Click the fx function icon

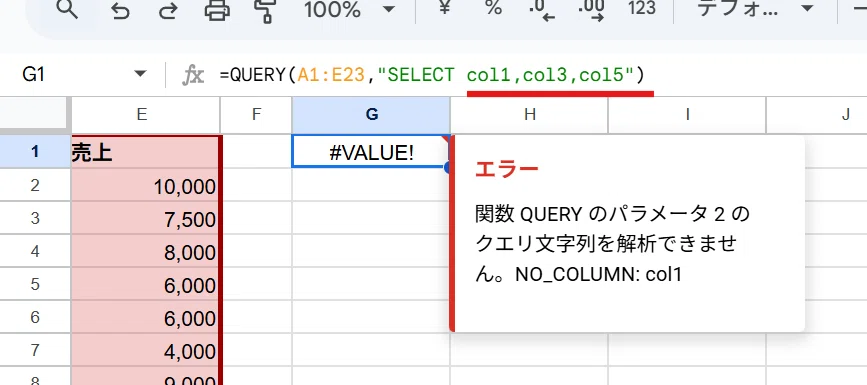(x=193, y=75)
